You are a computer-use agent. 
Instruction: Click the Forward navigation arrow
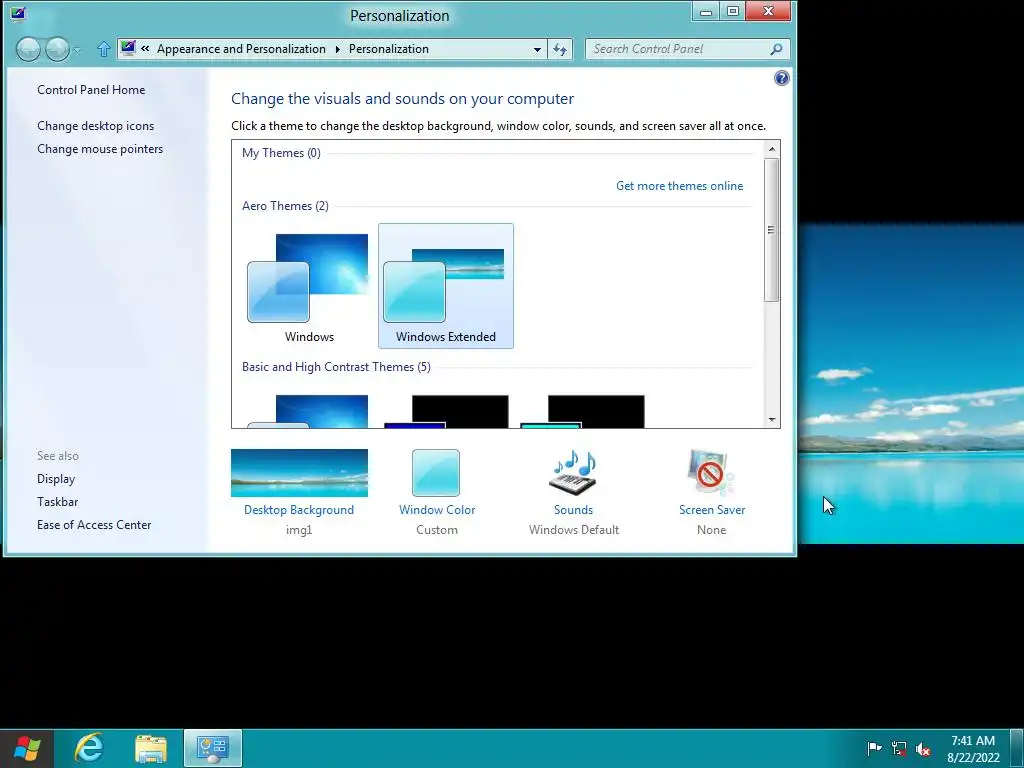coord(57,49)
